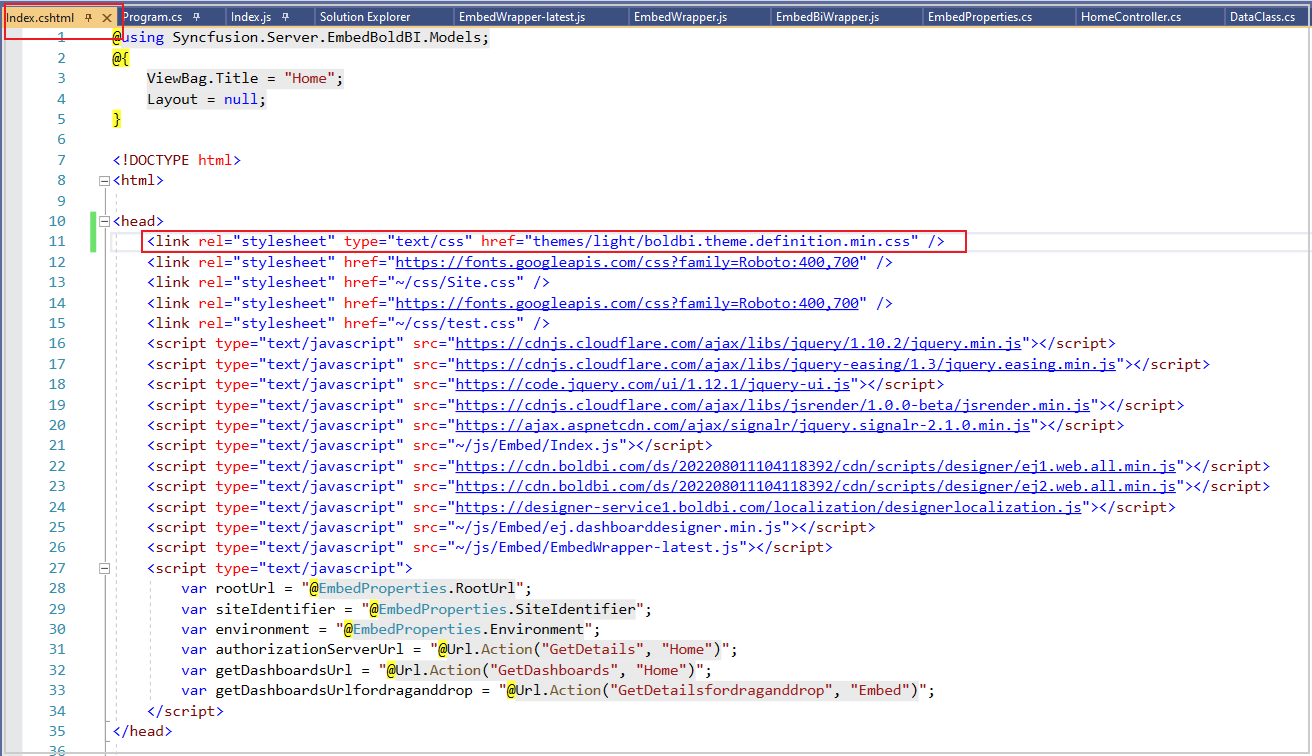Click the pin icon on Program.cs tab

196,18
